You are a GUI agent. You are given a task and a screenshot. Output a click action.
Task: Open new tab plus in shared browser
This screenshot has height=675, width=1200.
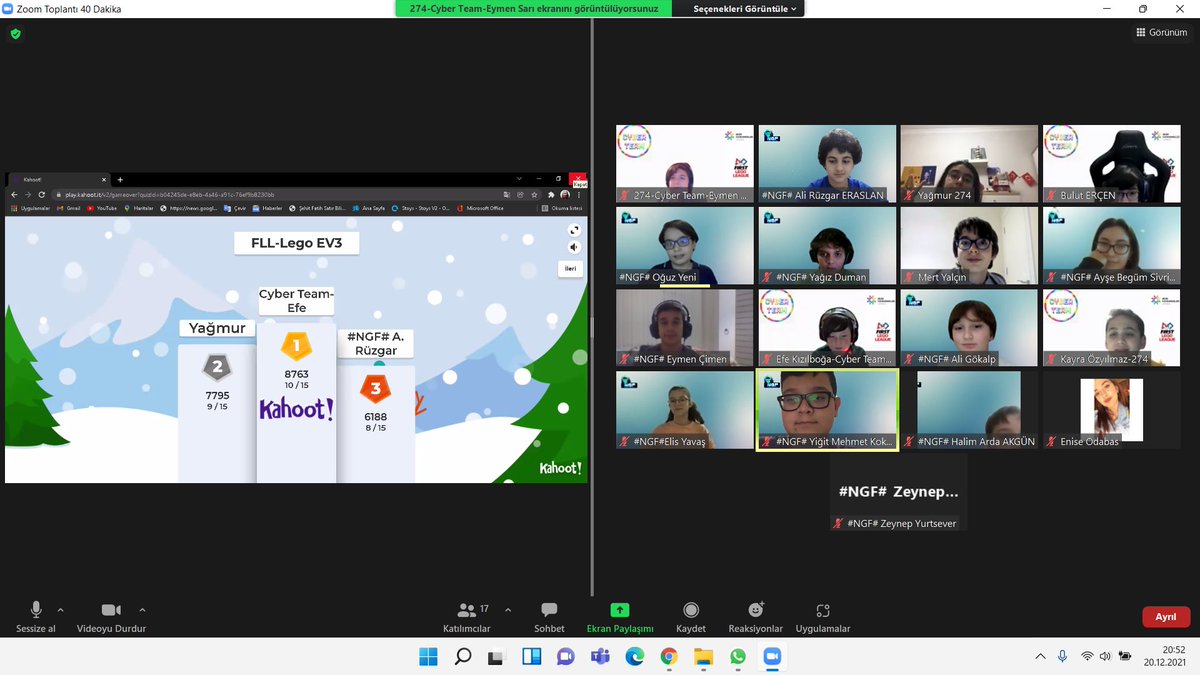click(x=120, y=179)
